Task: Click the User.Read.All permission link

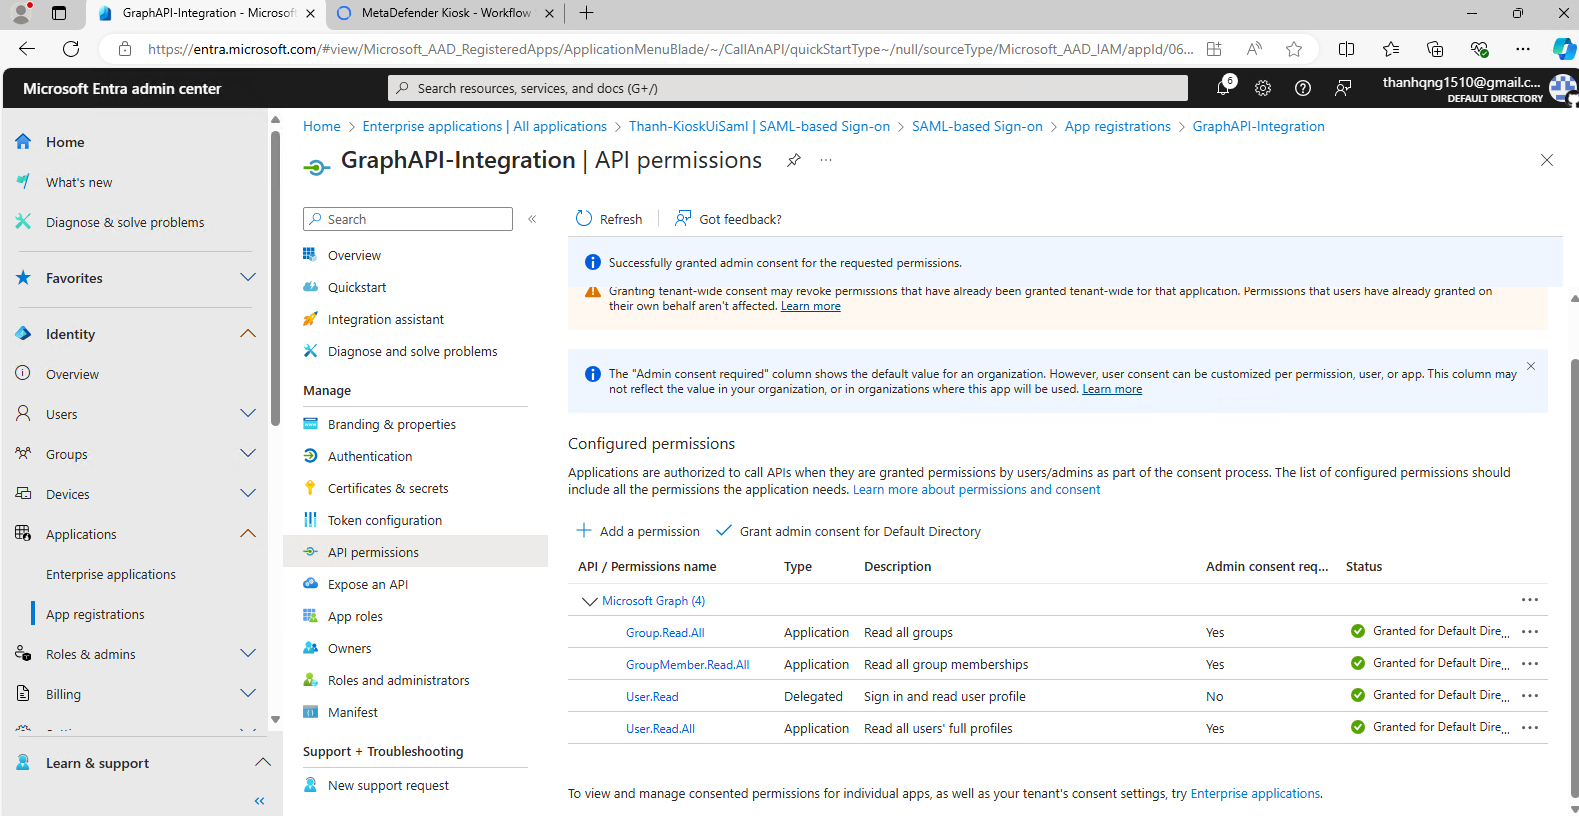Action: 660,729
